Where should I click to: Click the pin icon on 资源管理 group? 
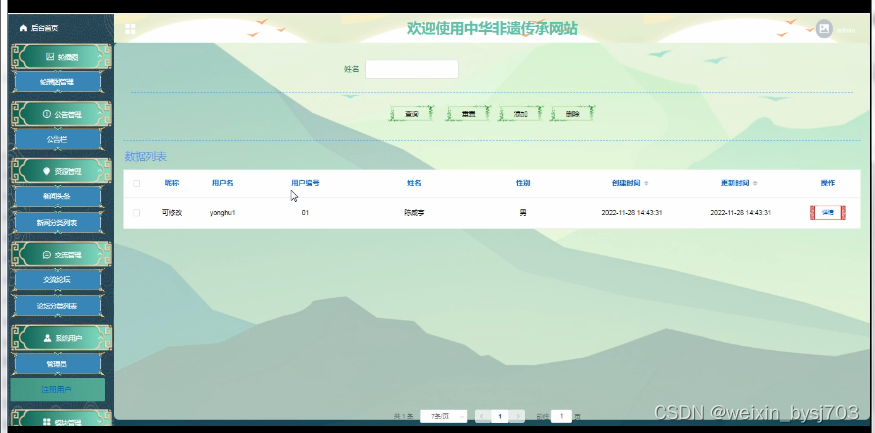[47, 171]
